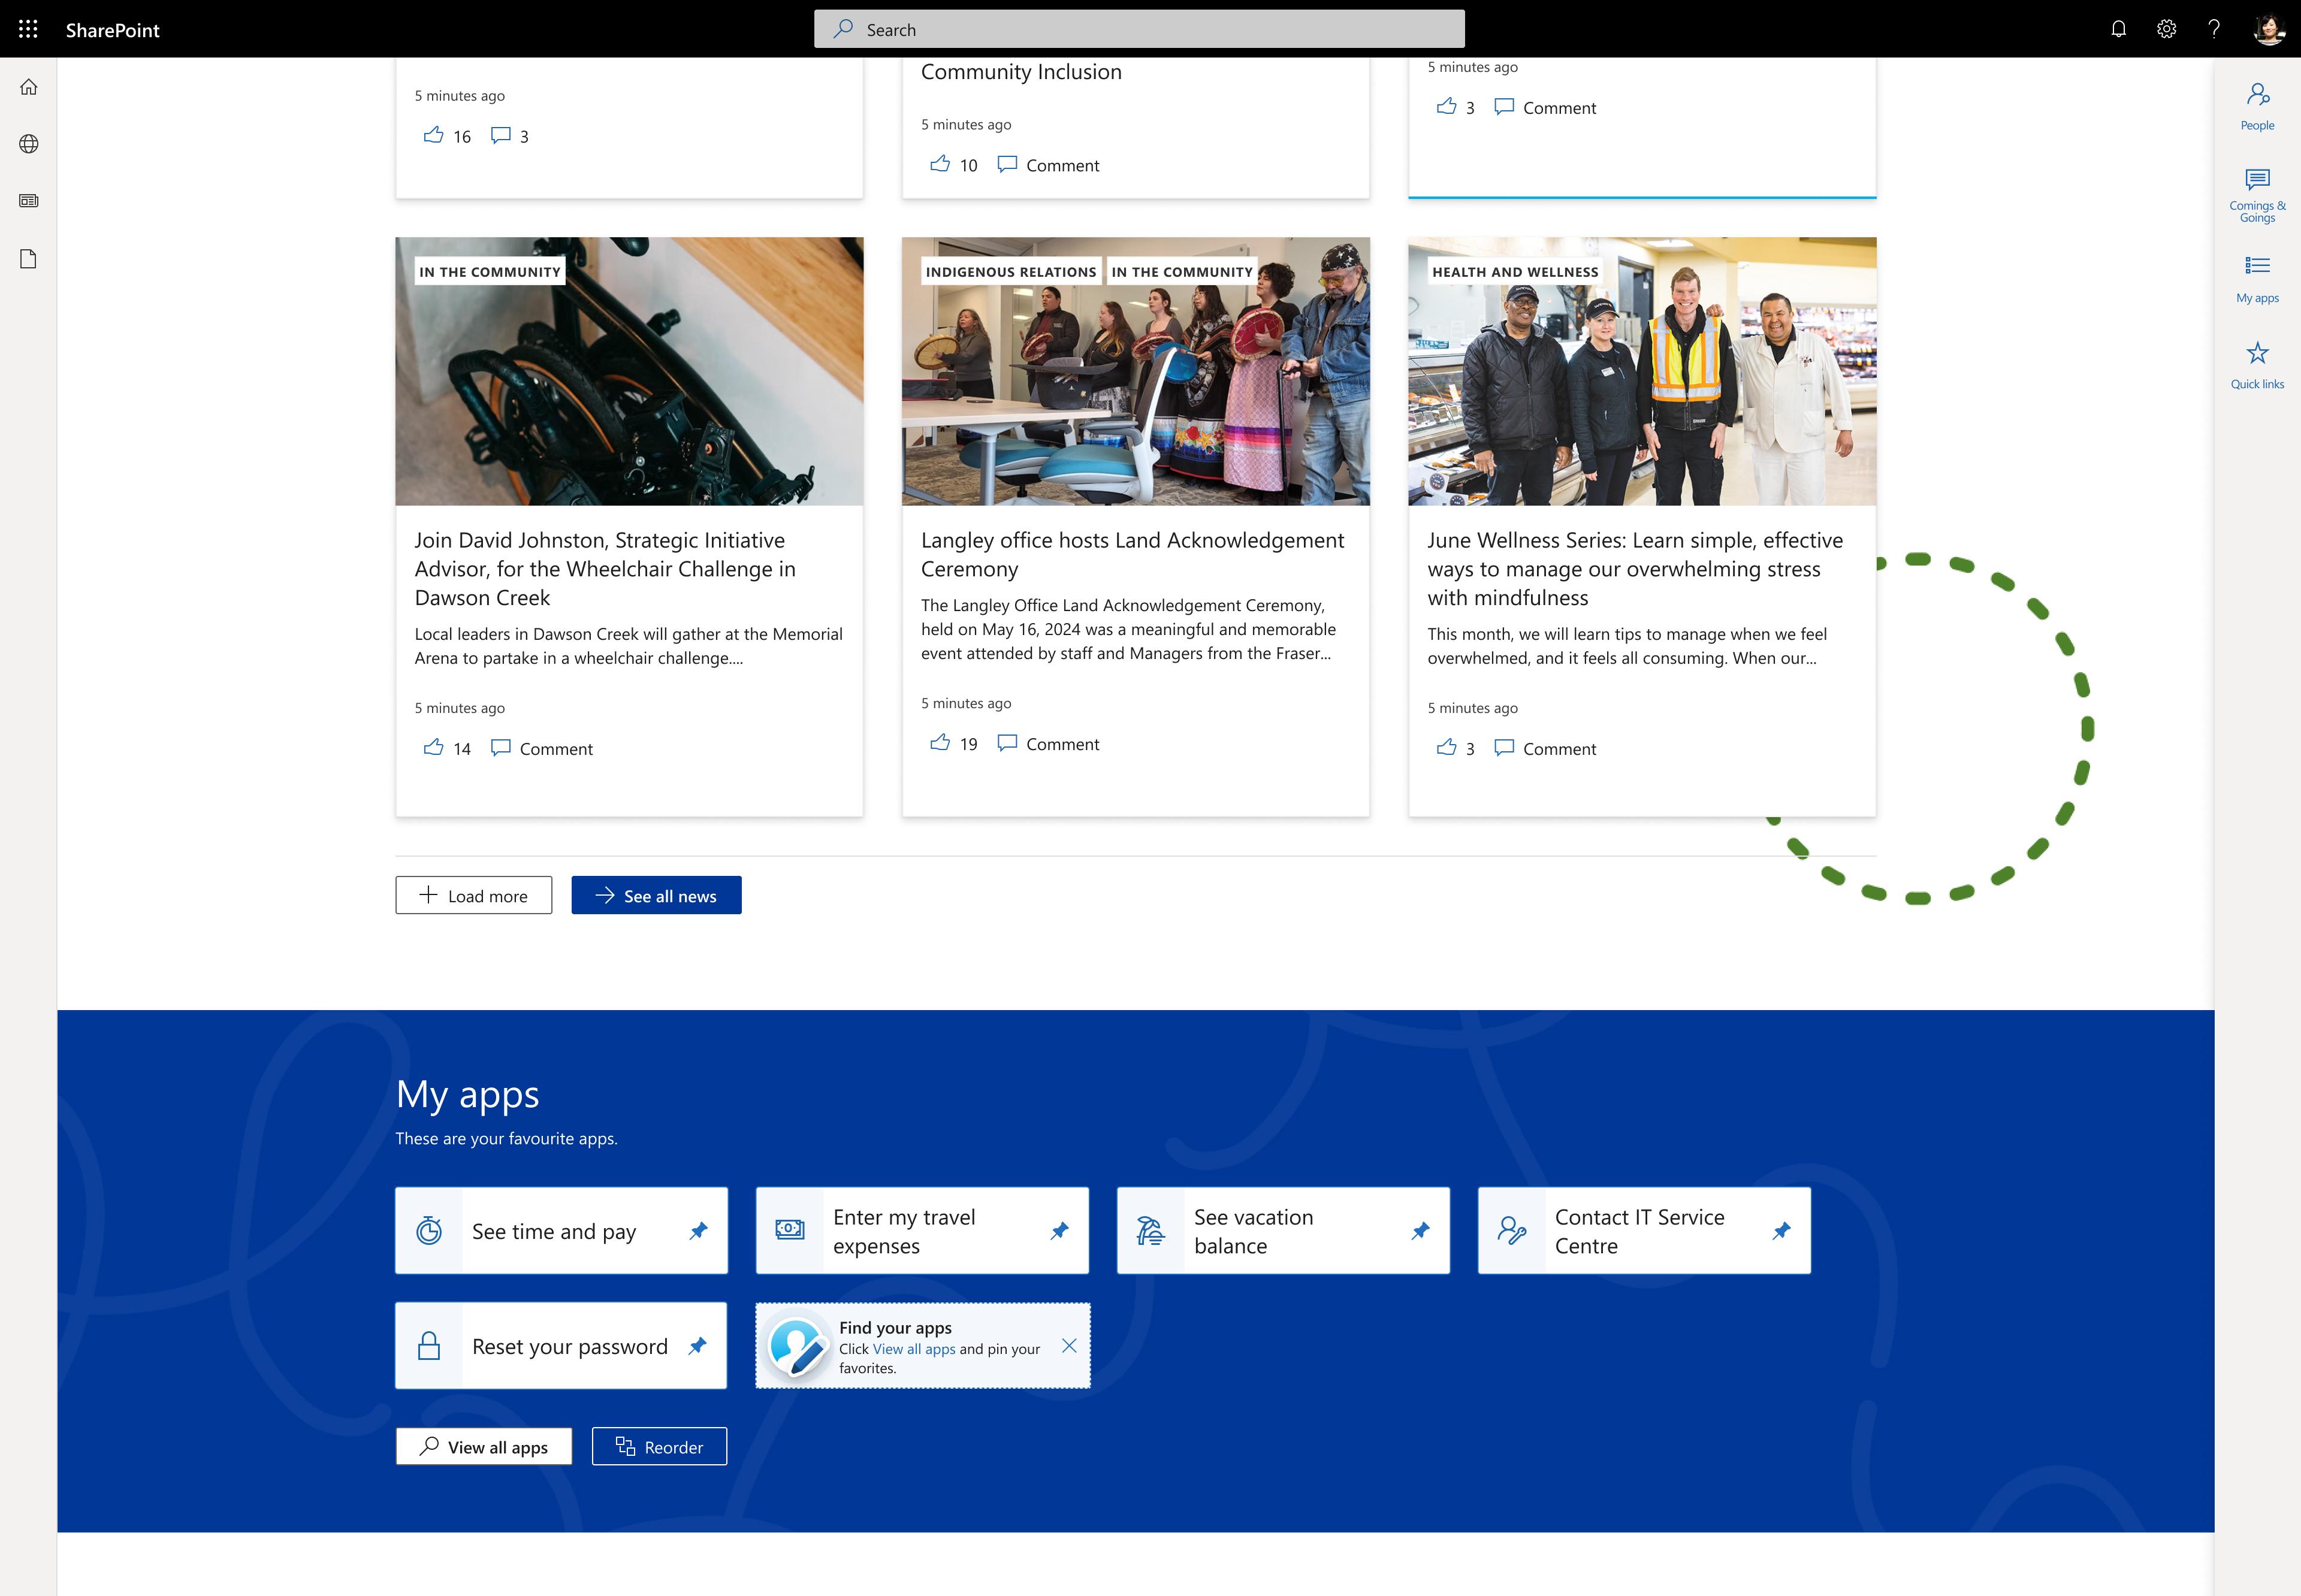
Task: Open the SharePoint settings gear
Action: point(2167,29)
